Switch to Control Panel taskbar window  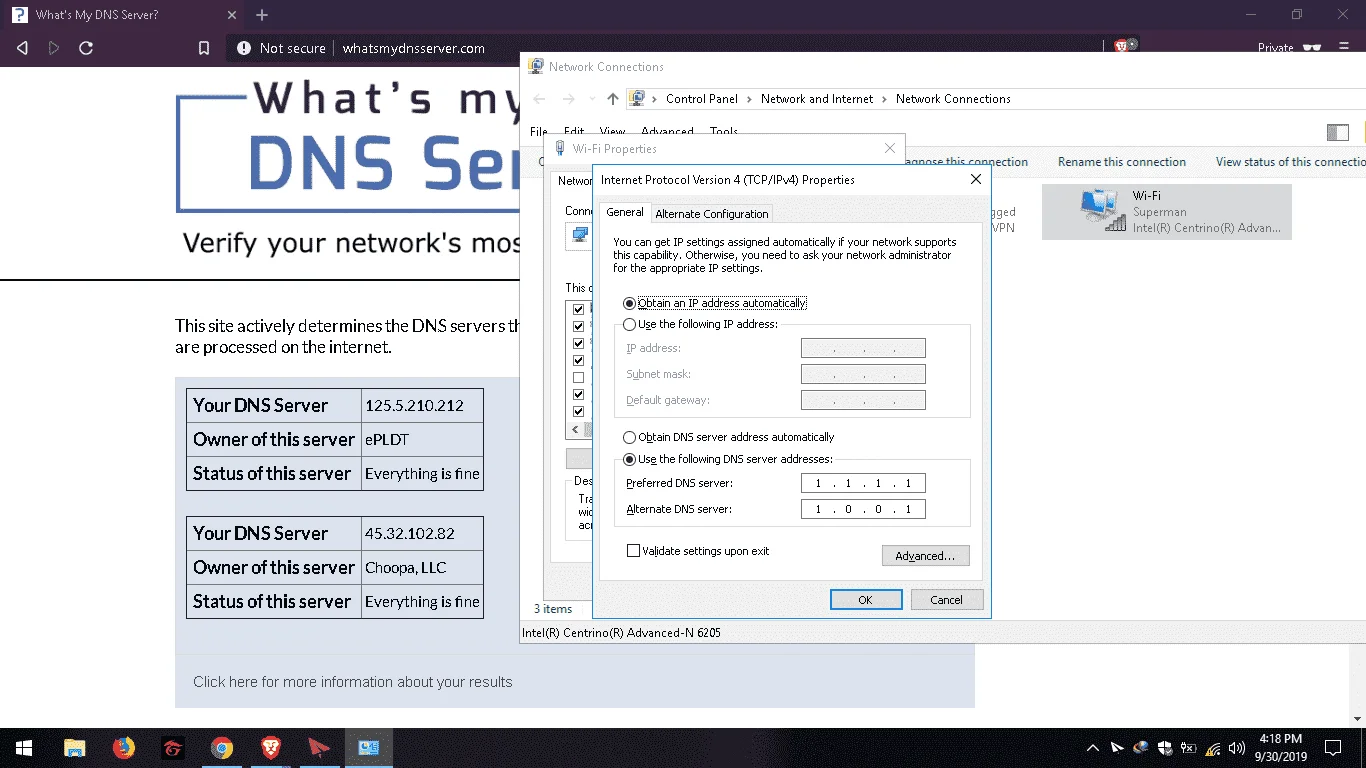pyautogui.click(x=368, y=748)
